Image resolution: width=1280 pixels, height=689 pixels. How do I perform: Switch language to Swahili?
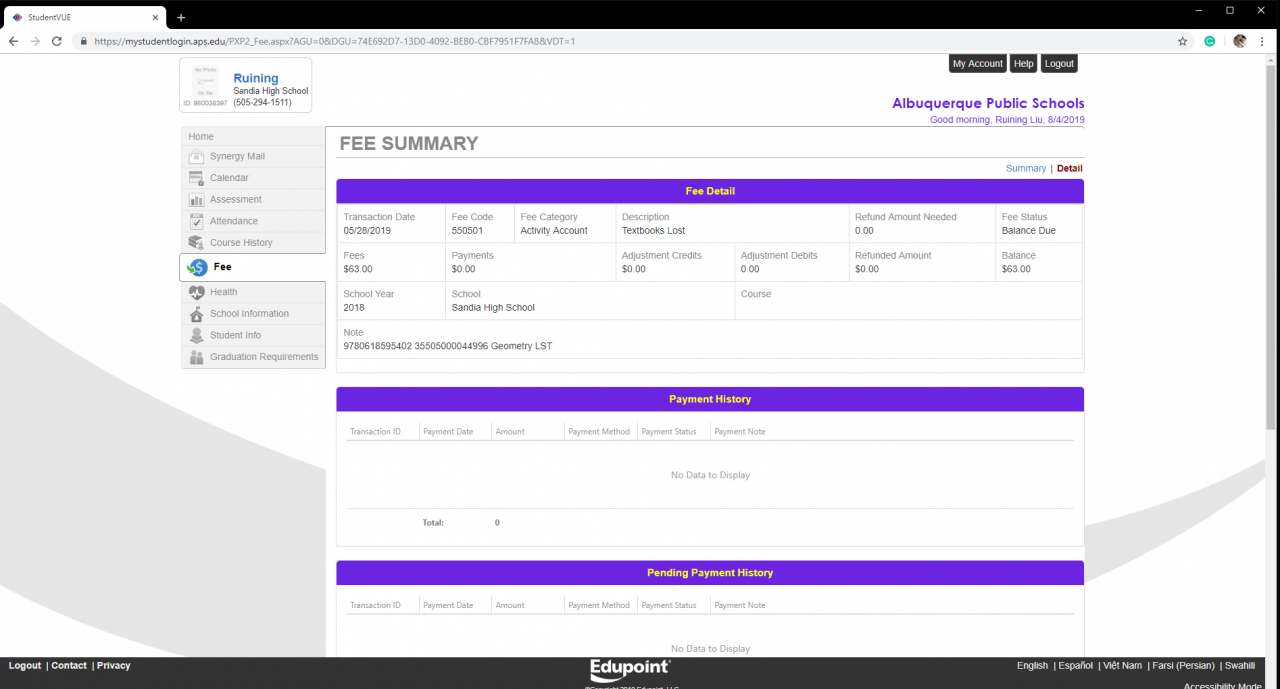click(x=1240, y=665)
